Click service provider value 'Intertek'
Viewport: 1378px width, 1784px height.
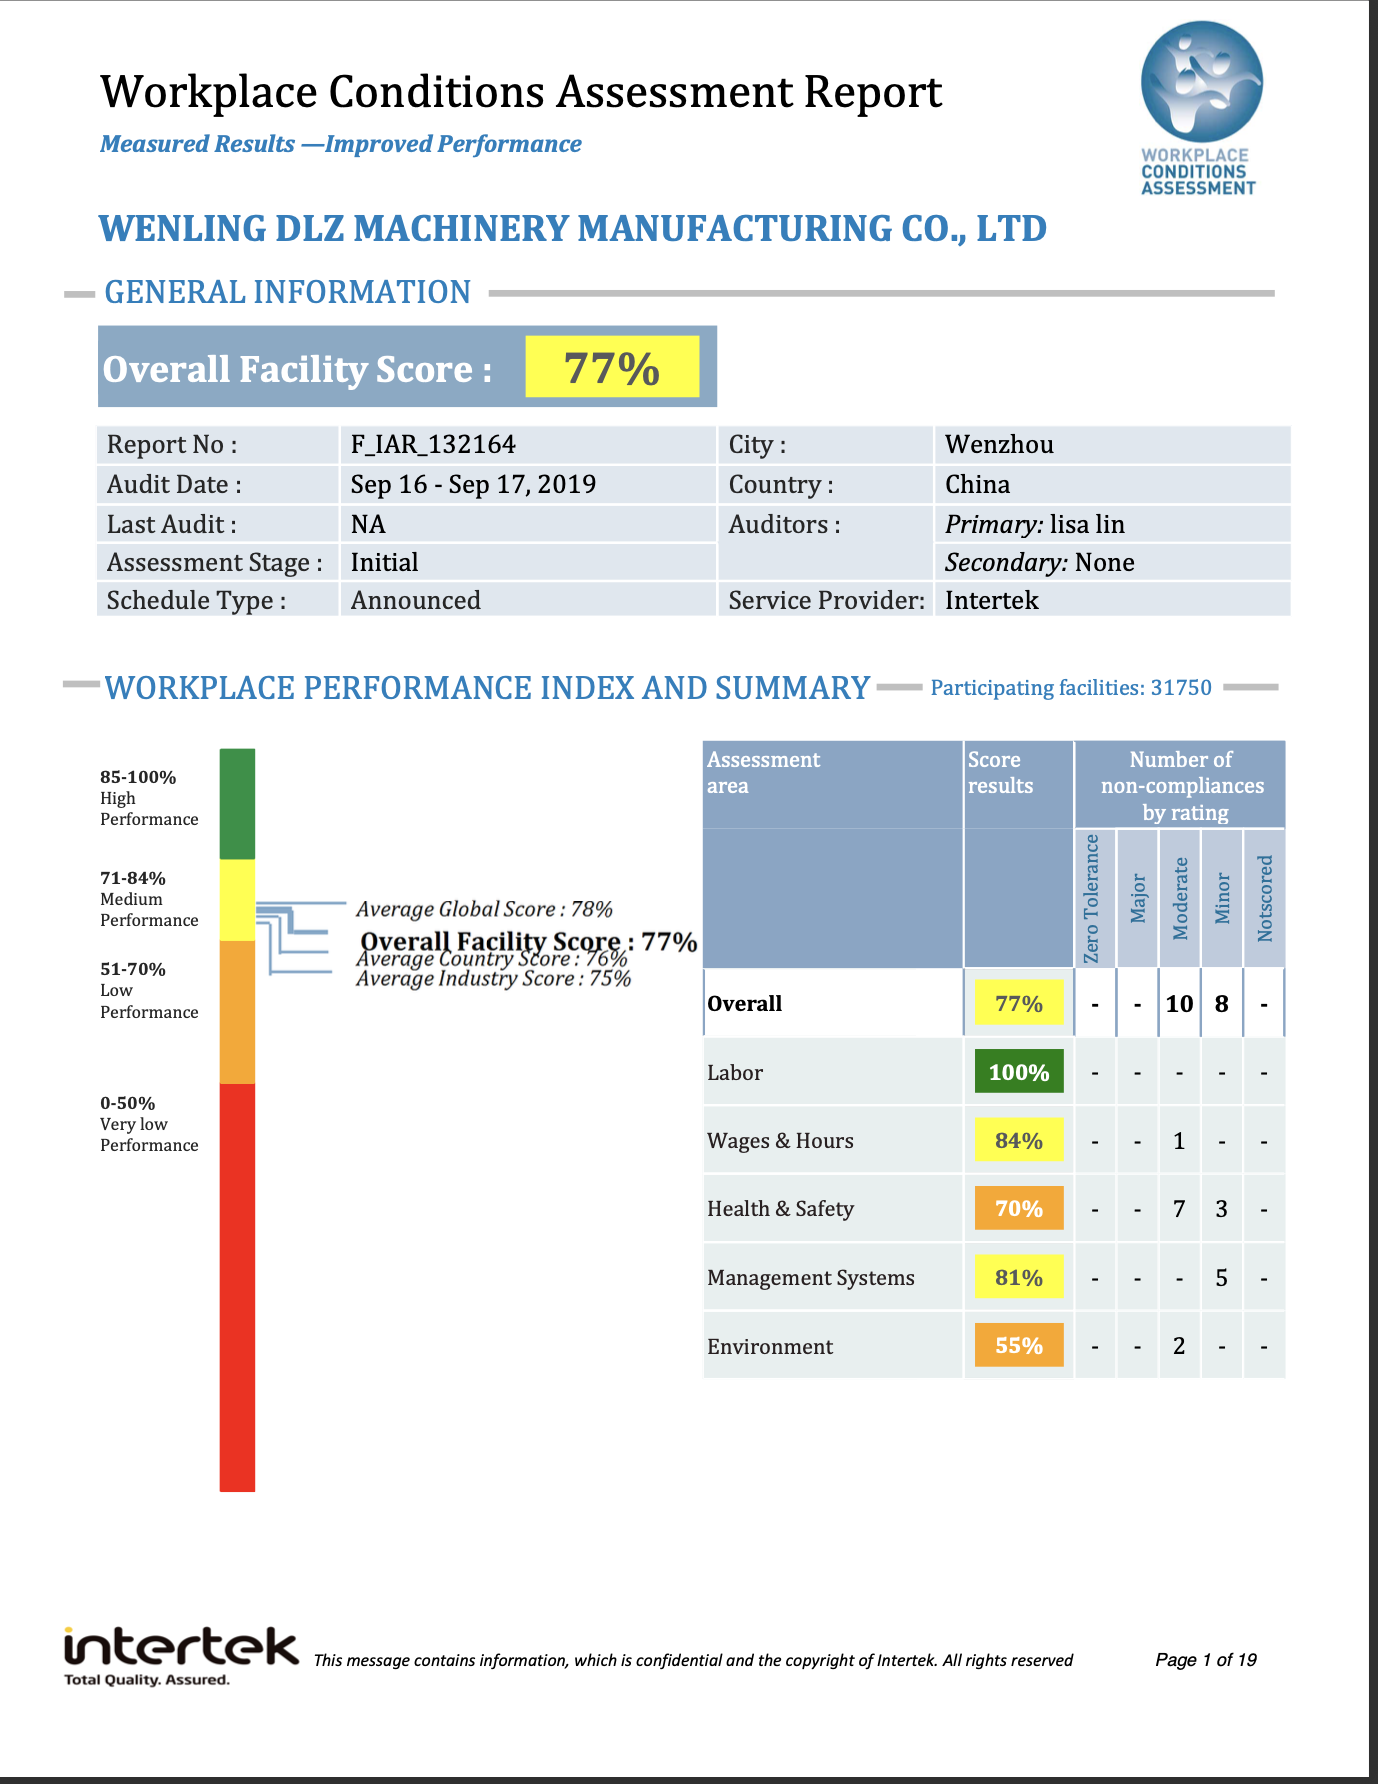[x=991, y=600]
